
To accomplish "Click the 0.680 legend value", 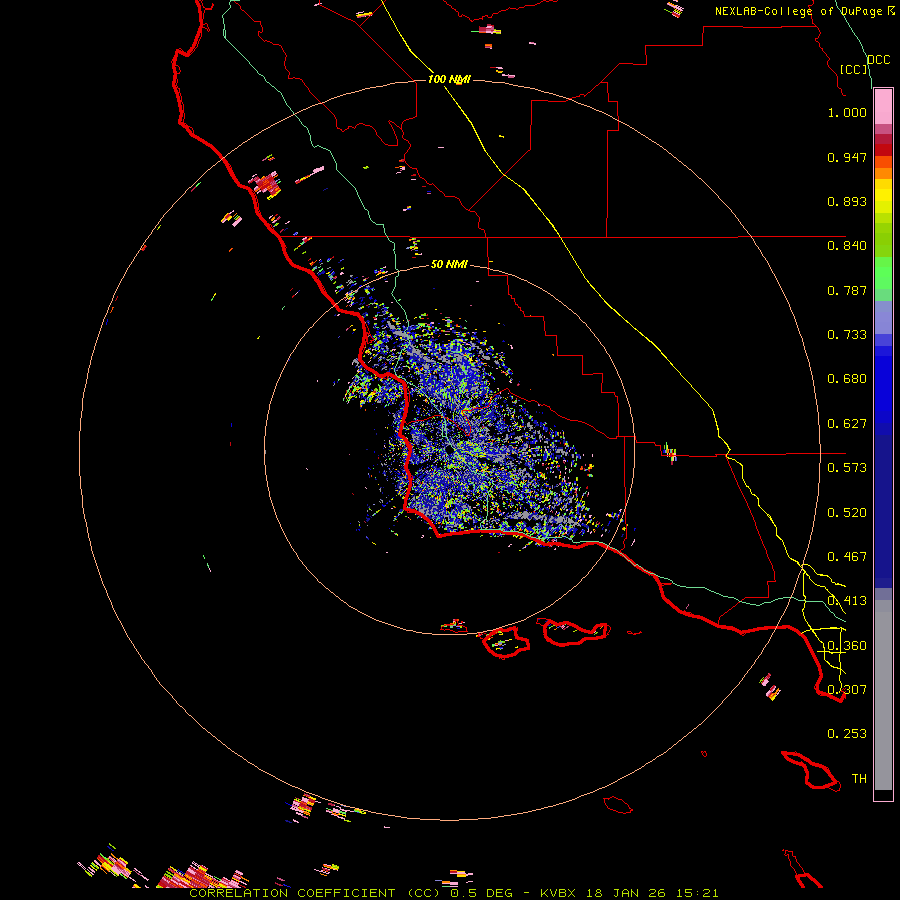I will [x=847, y=379].
